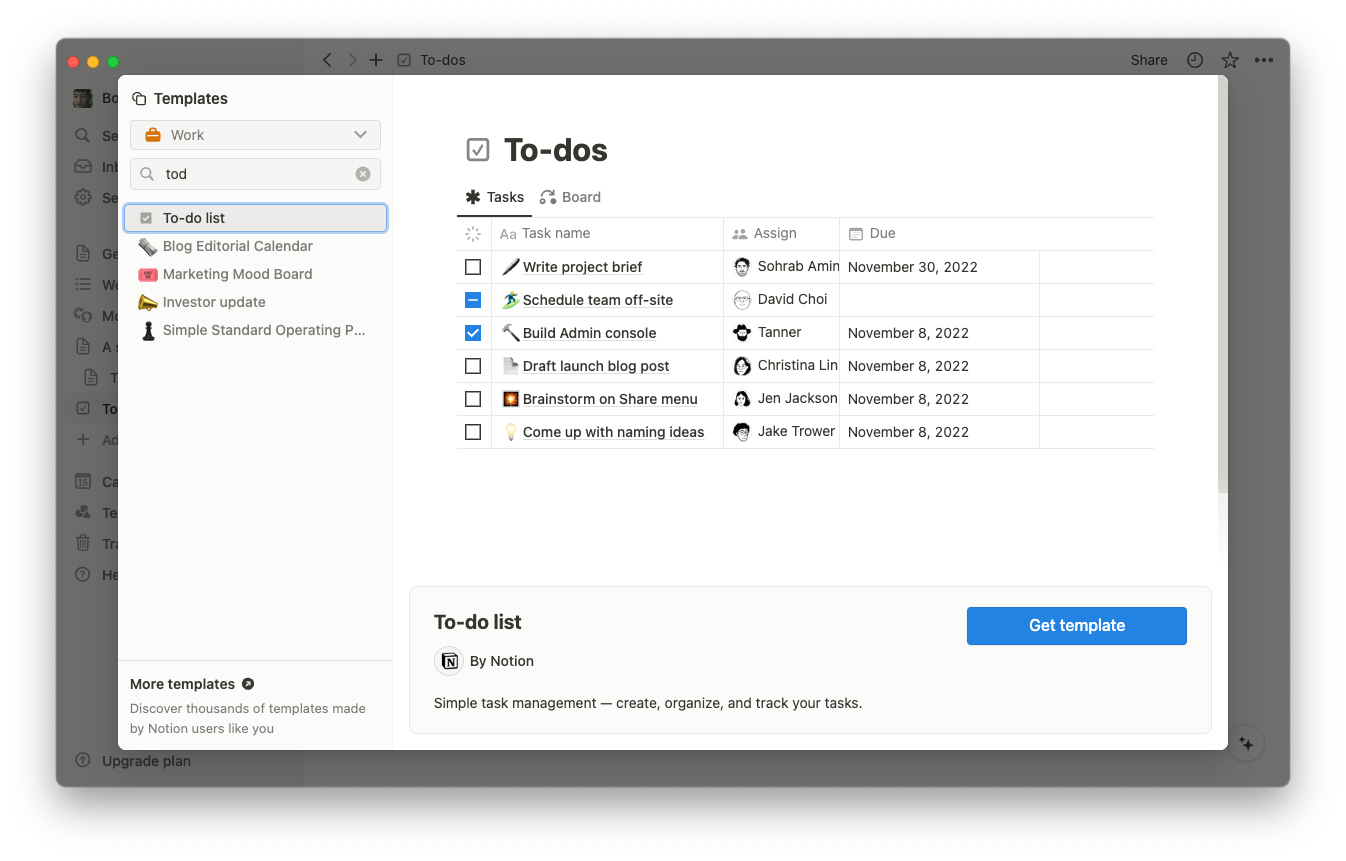Open page history clock icon

pyautogui.click(x=1195, y=60)
